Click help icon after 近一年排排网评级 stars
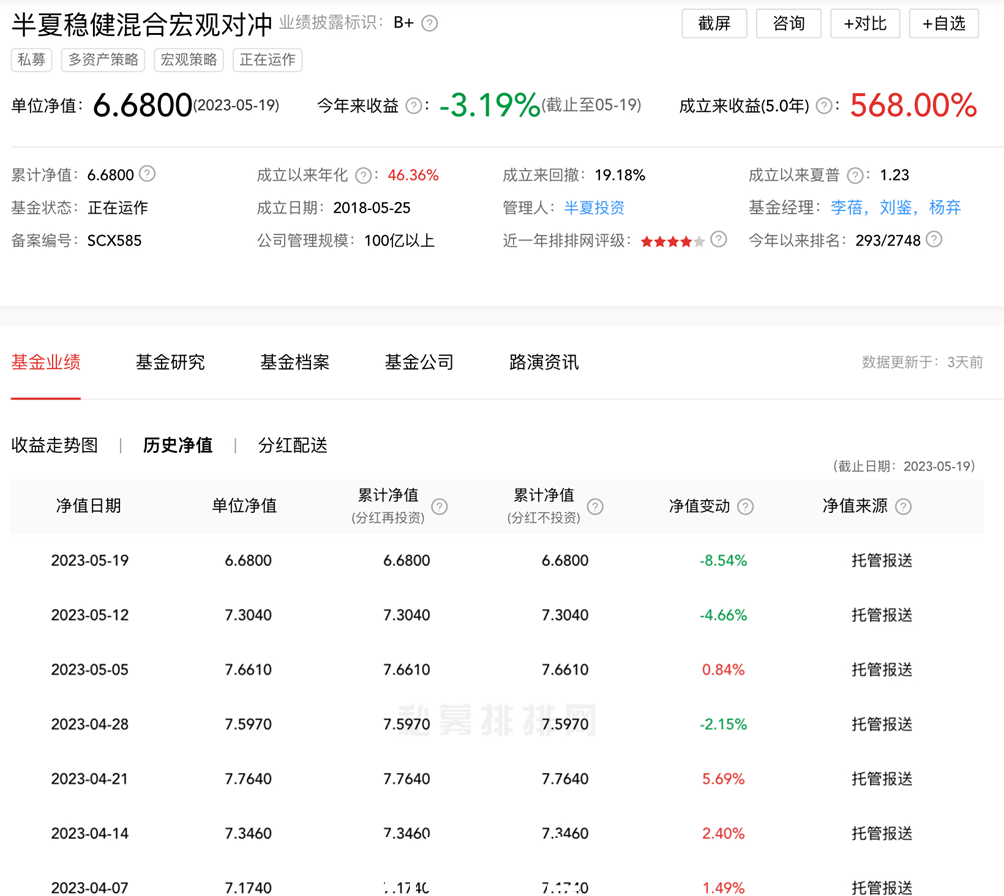Image resolution: width=1004 pixels, height=896 pixels. pyautogui.click(x=719, y=240)
